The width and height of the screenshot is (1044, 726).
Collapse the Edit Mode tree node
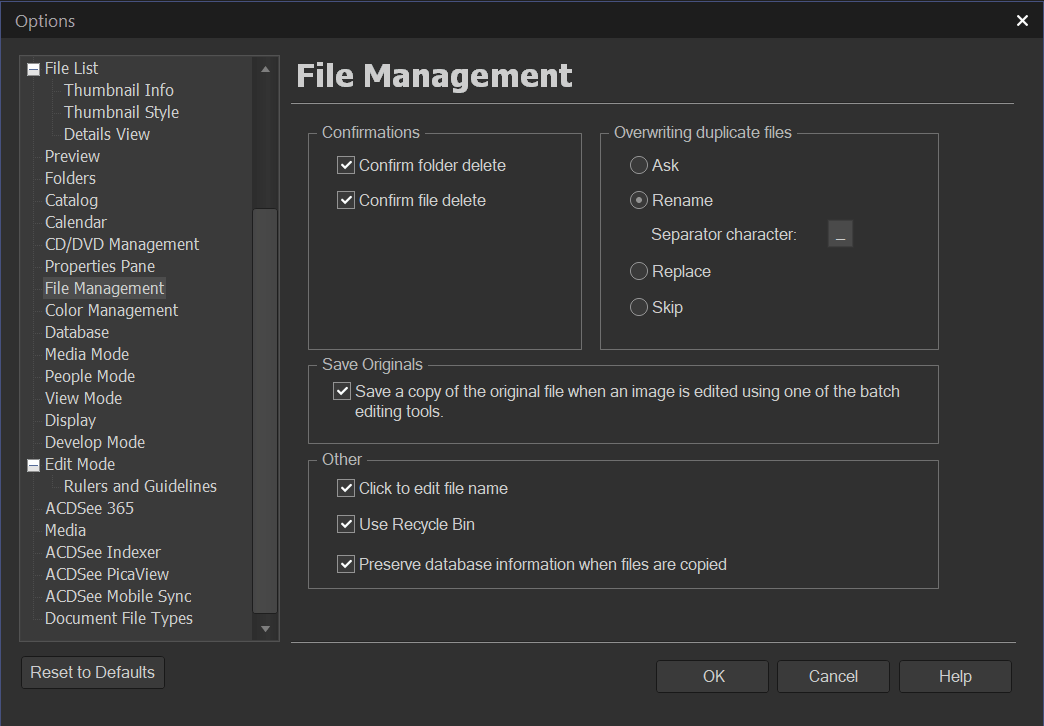click(33, 465)
